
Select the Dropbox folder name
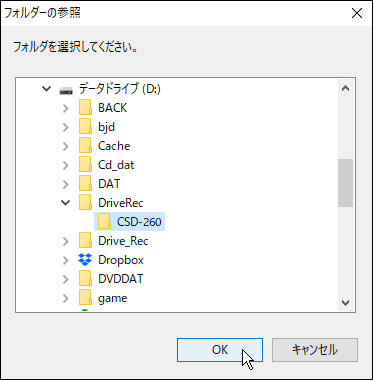pos(121,260)
